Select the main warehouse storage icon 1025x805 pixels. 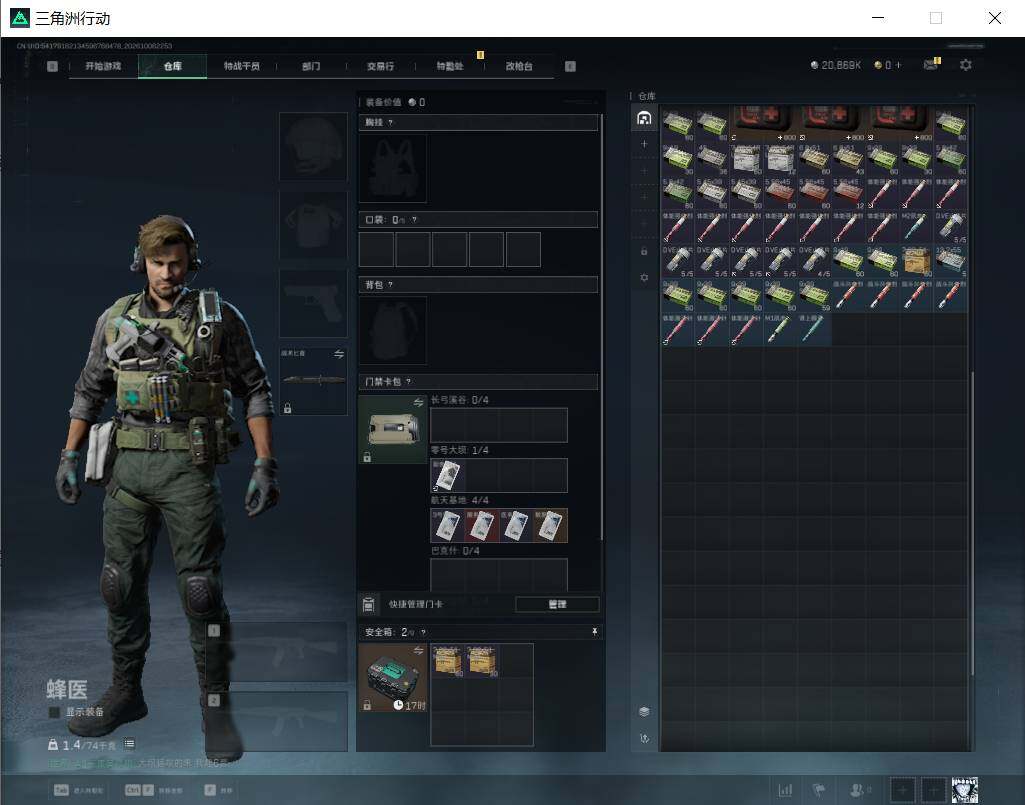(x=644, y=118)
